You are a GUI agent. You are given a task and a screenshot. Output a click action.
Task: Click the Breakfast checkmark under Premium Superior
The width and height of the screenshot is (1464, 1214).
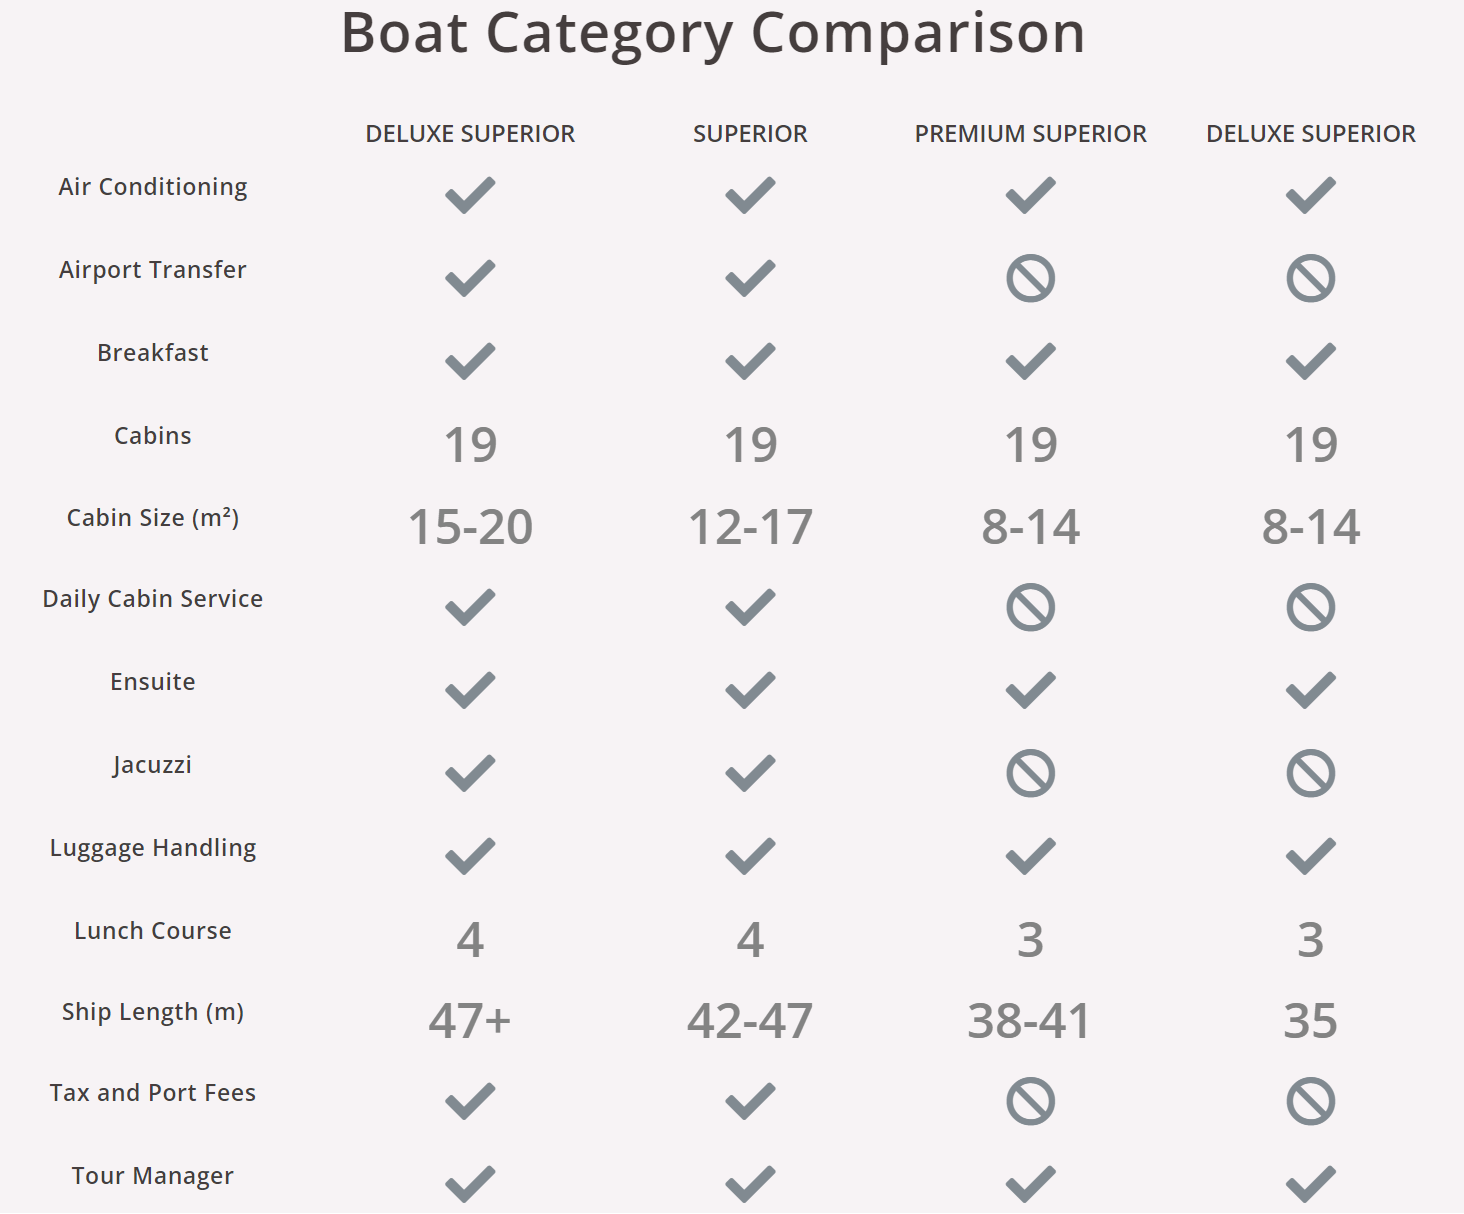point(1030,361)
